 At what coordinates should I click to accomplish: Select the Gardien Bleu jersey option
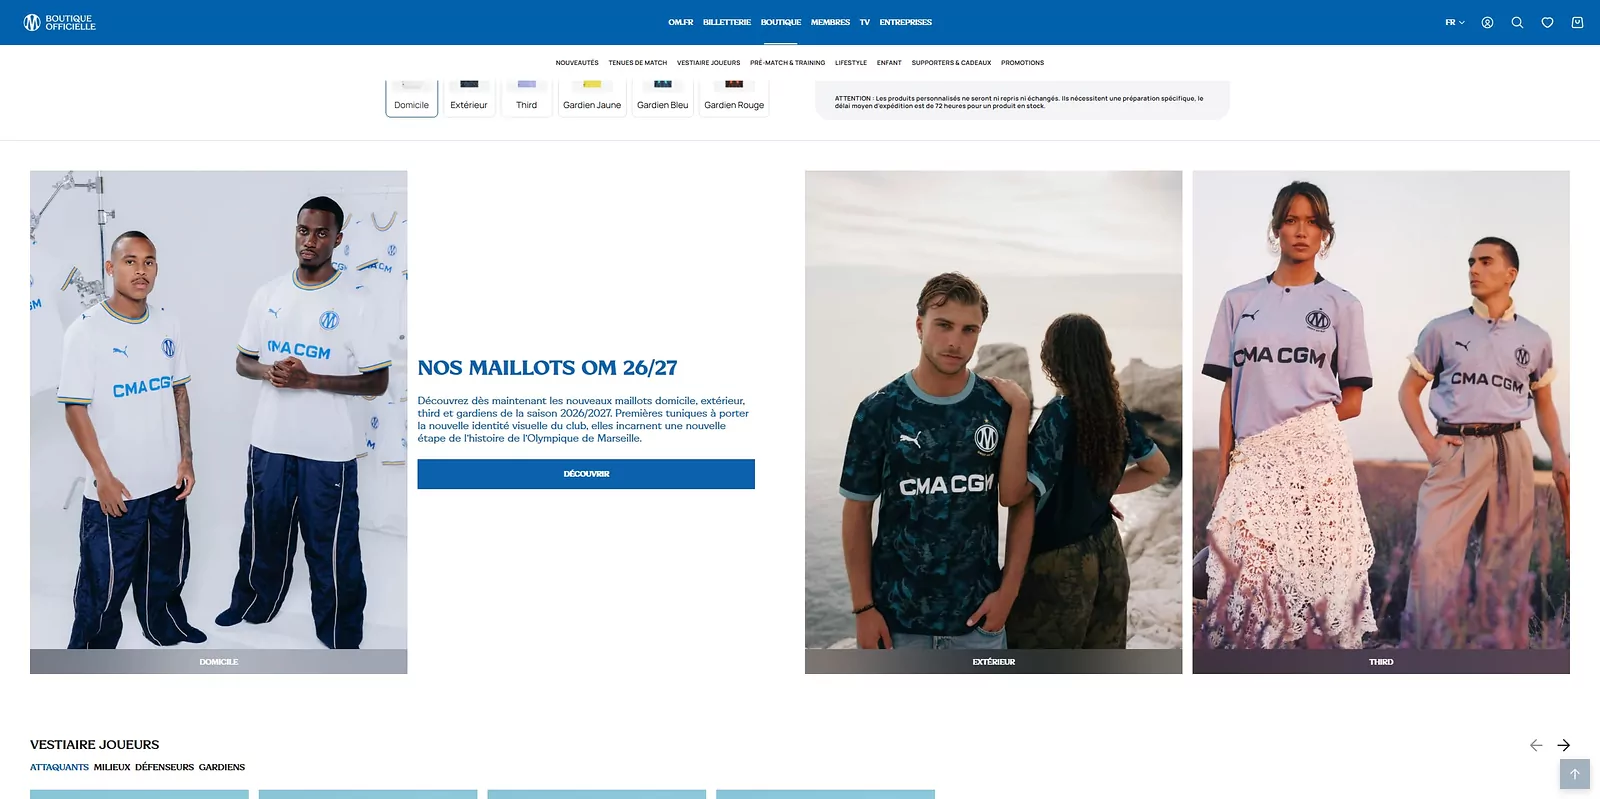coord(663,99)
